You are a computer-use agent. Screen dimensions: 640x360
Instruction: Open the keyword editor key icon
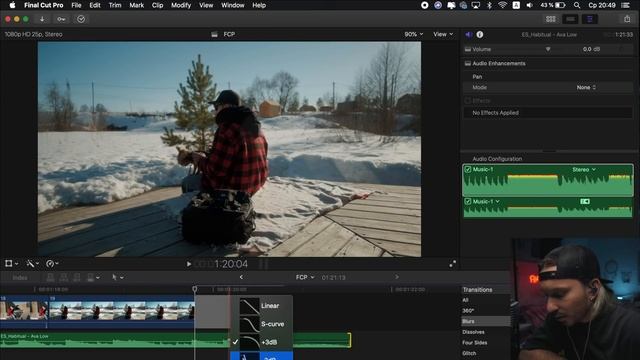click(x=61, y=19)
